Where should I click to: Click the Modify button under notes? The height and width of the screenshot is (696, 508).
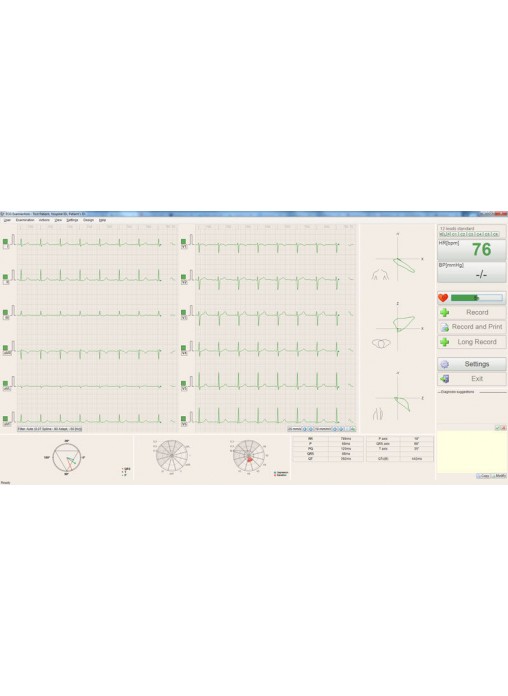click(x=499, y=476)
